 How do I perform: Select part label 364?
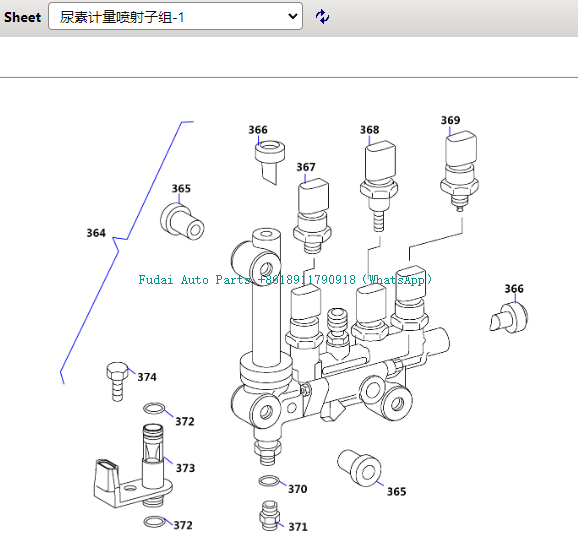96,233
